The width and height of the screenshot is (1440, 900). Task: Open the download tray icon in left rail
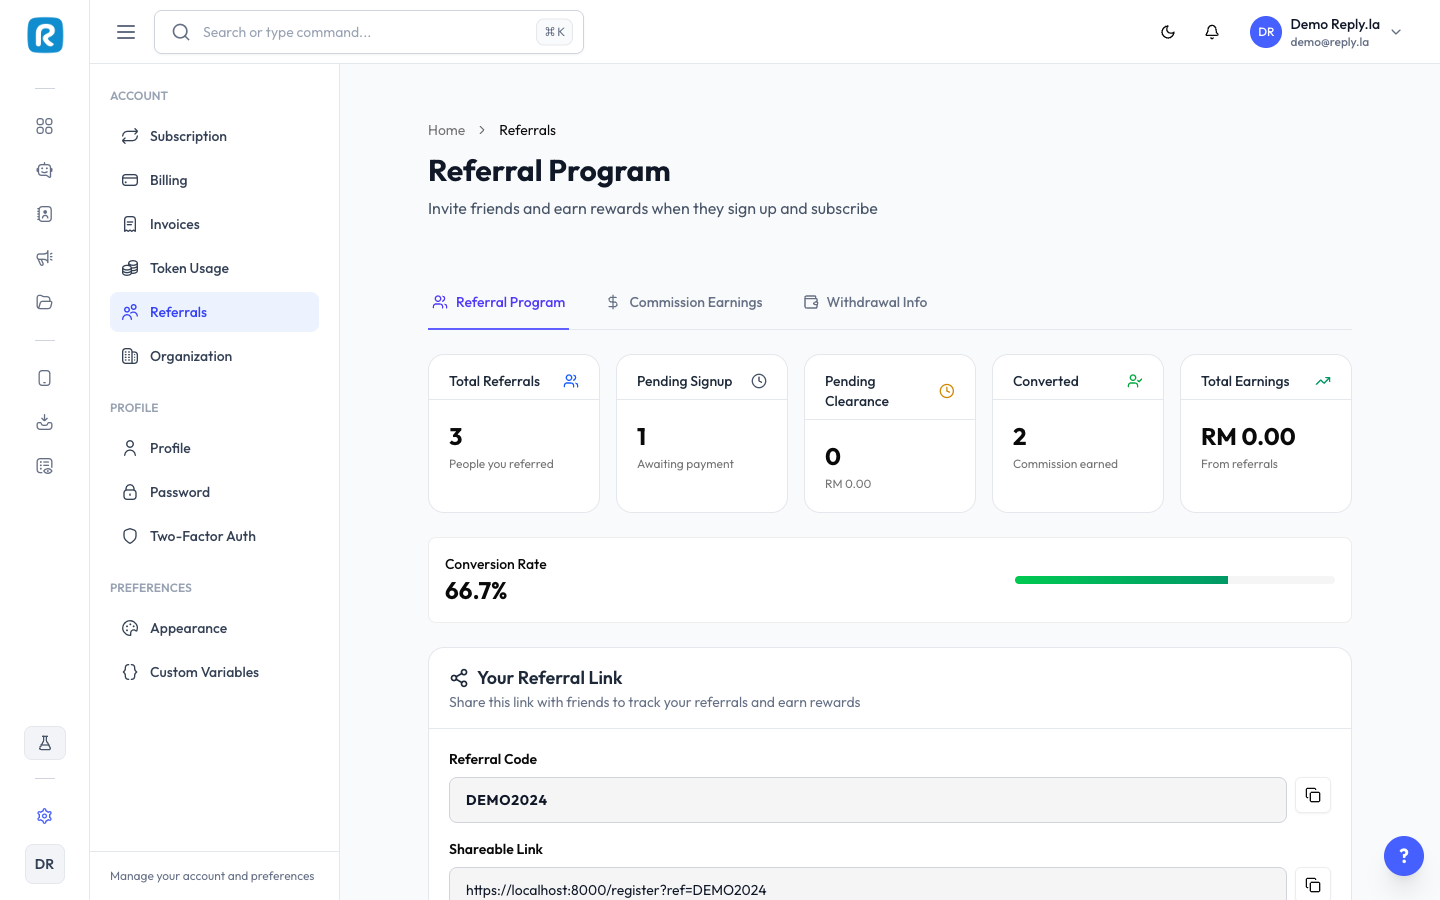[44, 422]
